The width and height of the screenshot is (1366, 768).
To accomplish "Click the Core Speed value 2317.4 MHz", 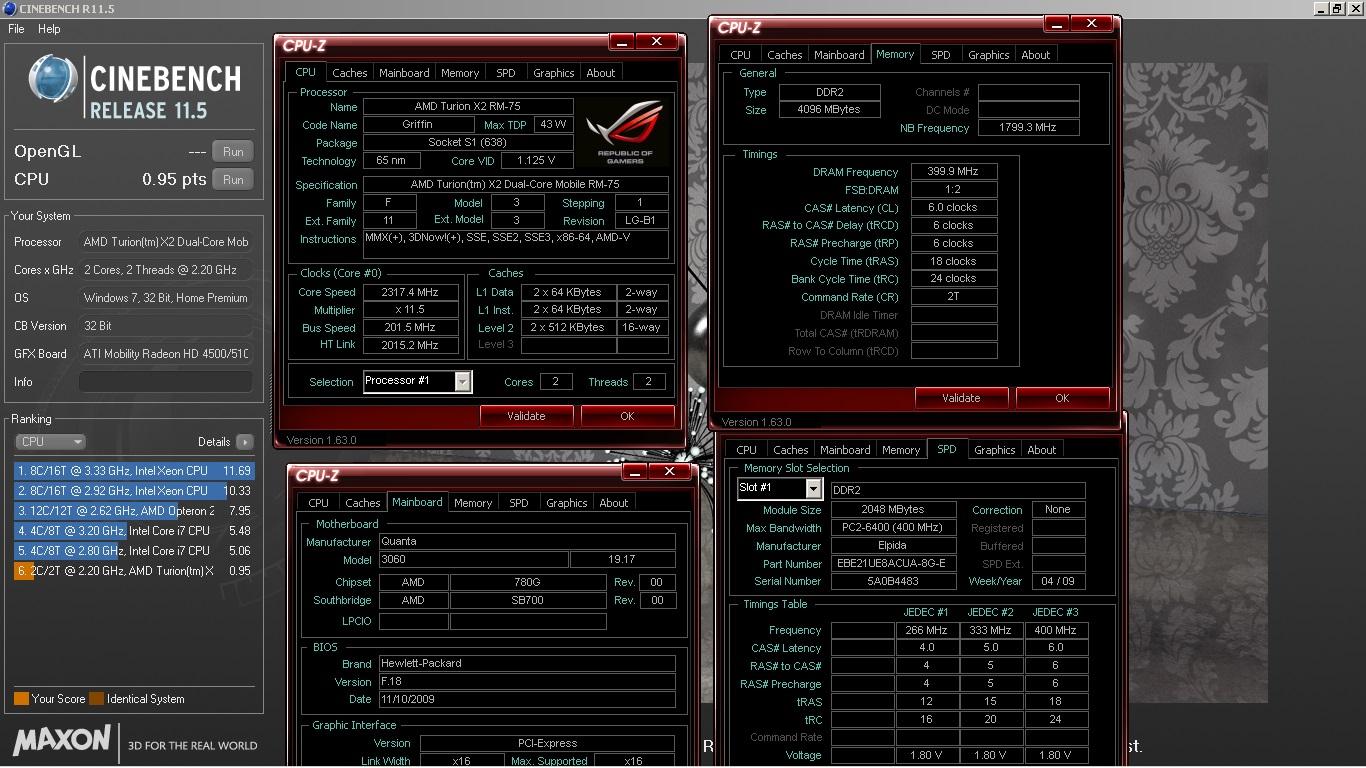I will point(410,292).
